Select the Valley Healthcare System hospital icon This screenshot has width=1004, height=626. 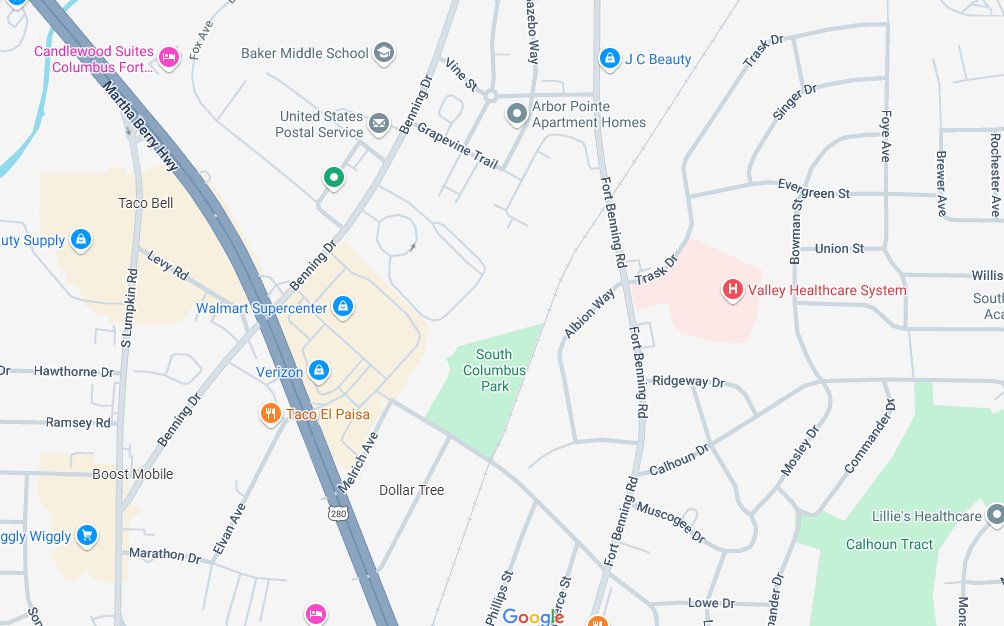[733, 289]
